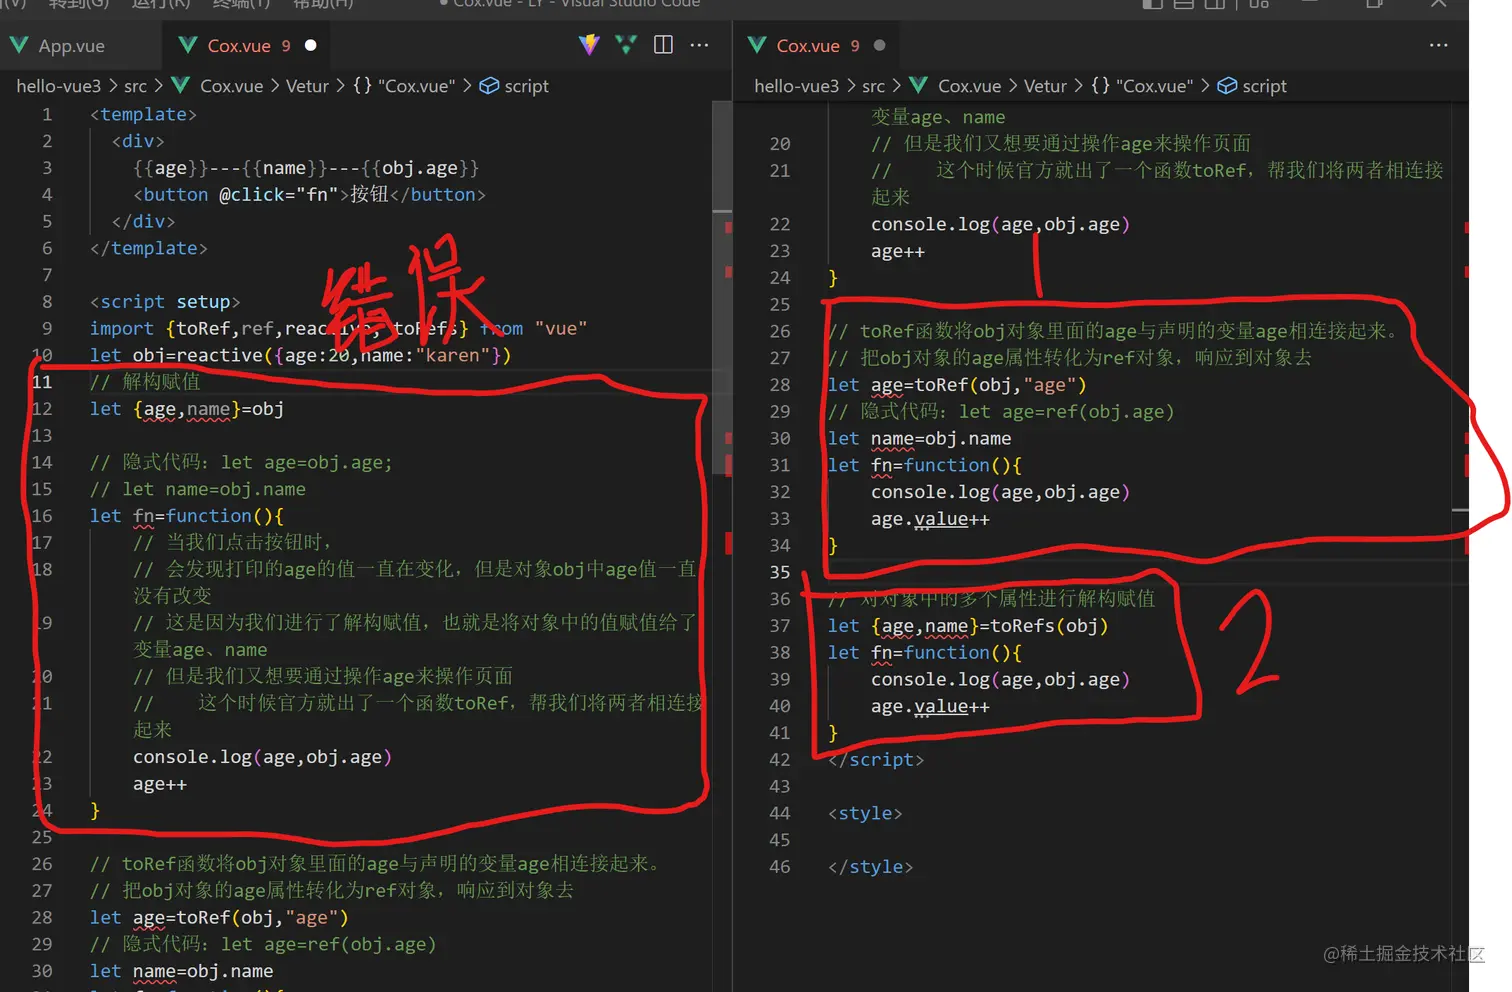Click the script cube icon in left breadcrumb
The image size is (1512, 992).
489,86
